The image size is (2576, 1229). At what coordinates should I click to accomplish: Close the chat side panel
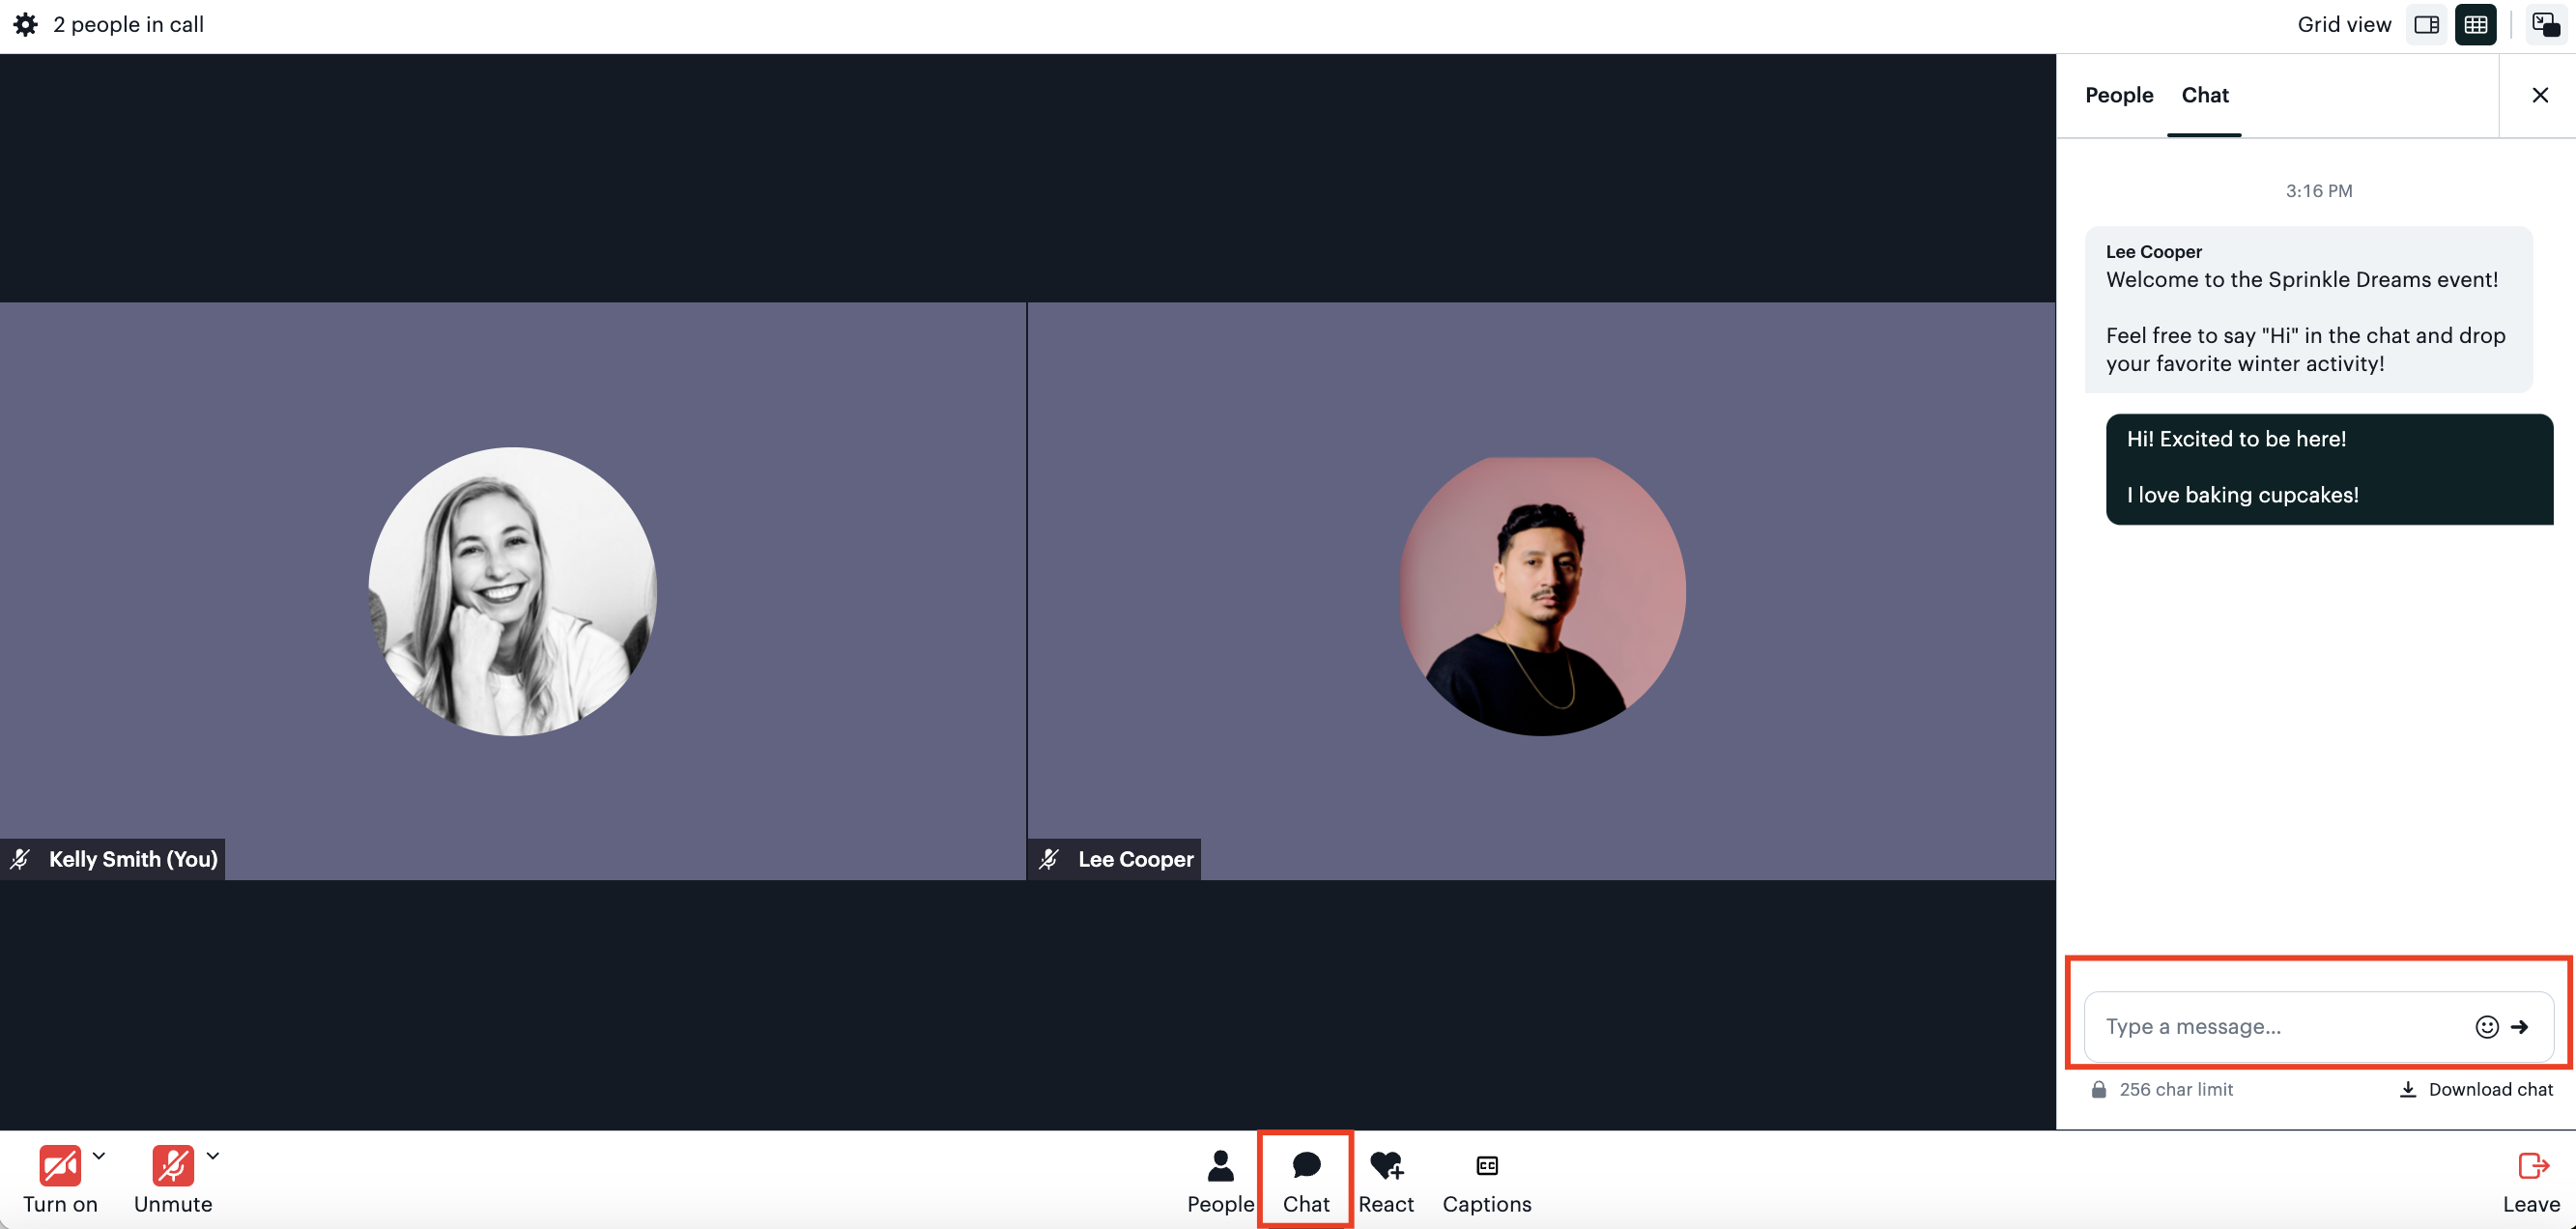click(2540, 95)
